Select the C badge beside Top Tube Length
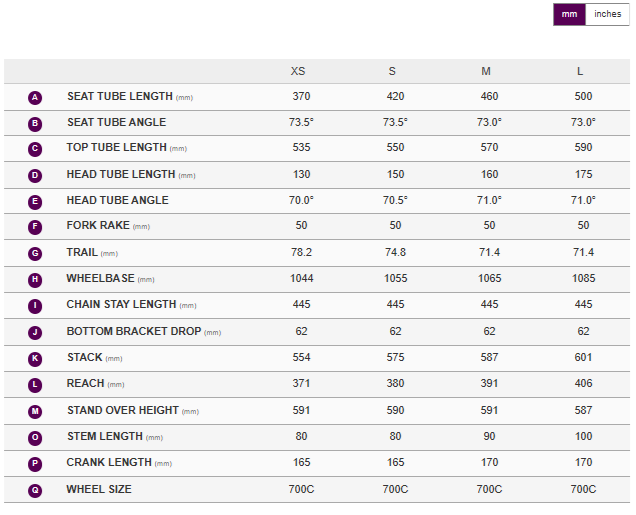 click(35, 149)
